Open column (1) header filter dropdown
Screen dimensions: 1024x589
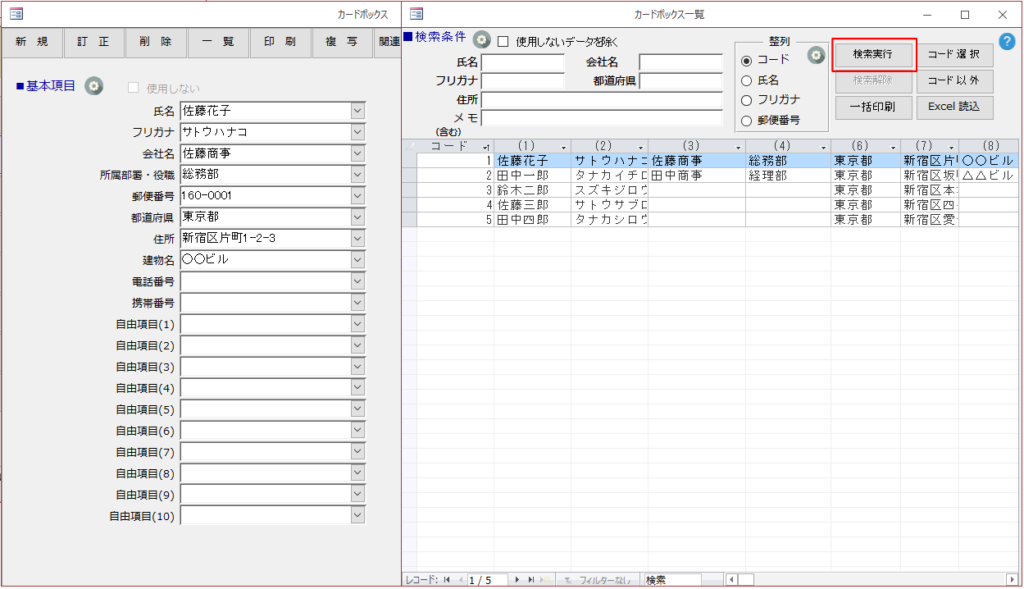(562, 146)
